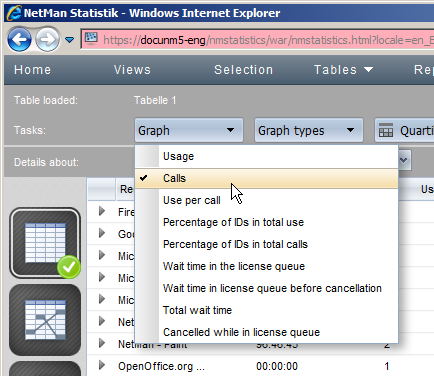
Task: Select the checked Calls menu entry
Action: (266, 178)
